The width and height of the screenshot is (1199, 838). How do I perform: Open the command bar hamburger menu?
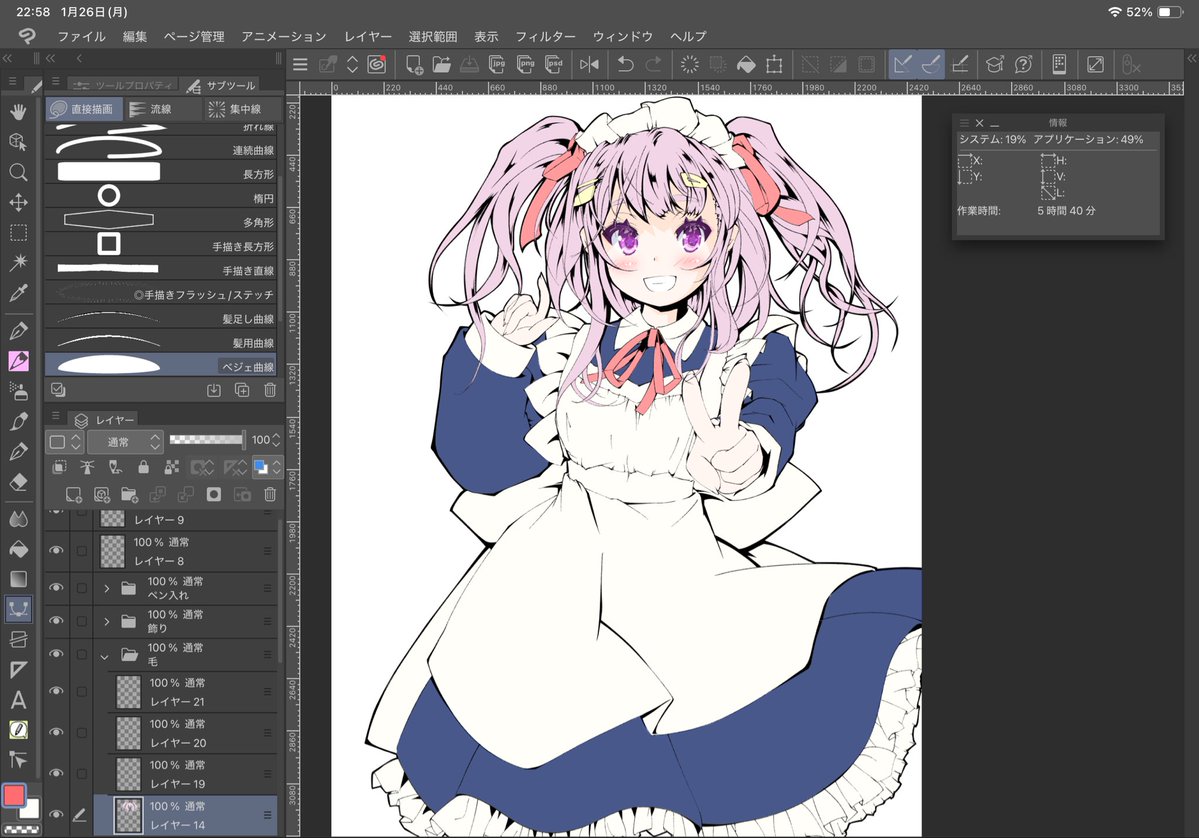301,64
